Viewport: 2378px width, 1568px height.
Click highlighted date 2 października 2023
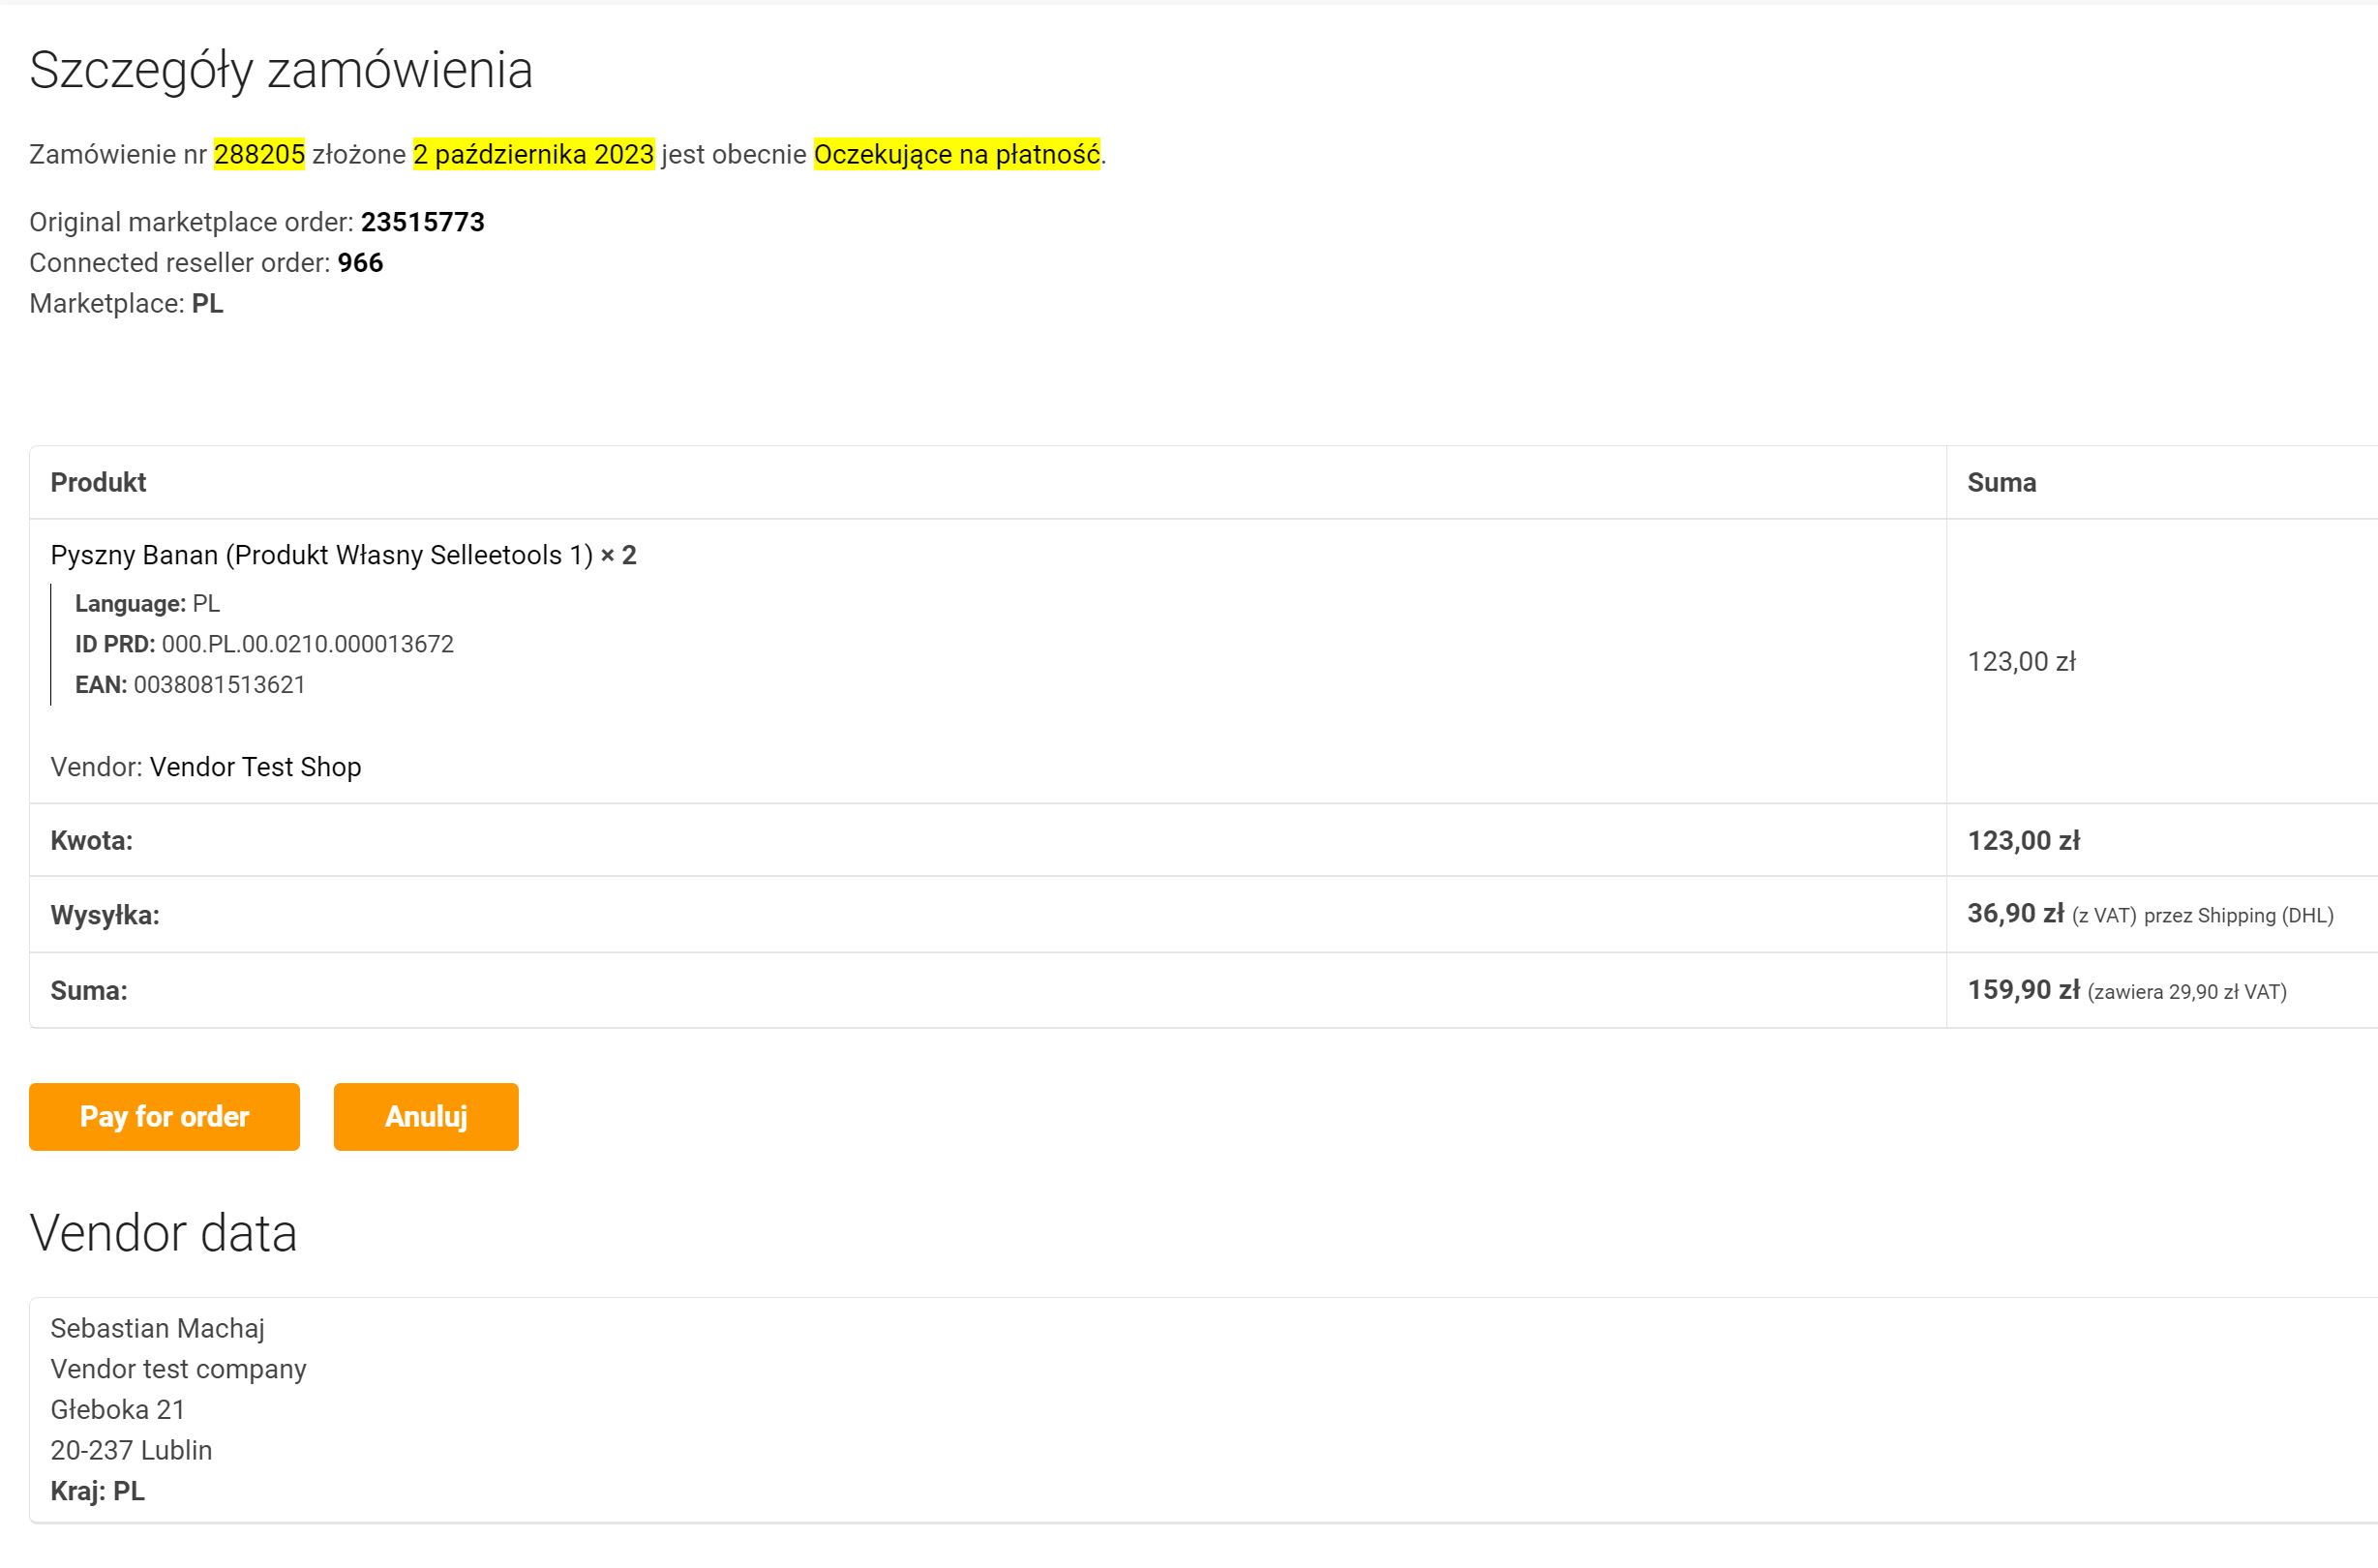pos(533,155)
